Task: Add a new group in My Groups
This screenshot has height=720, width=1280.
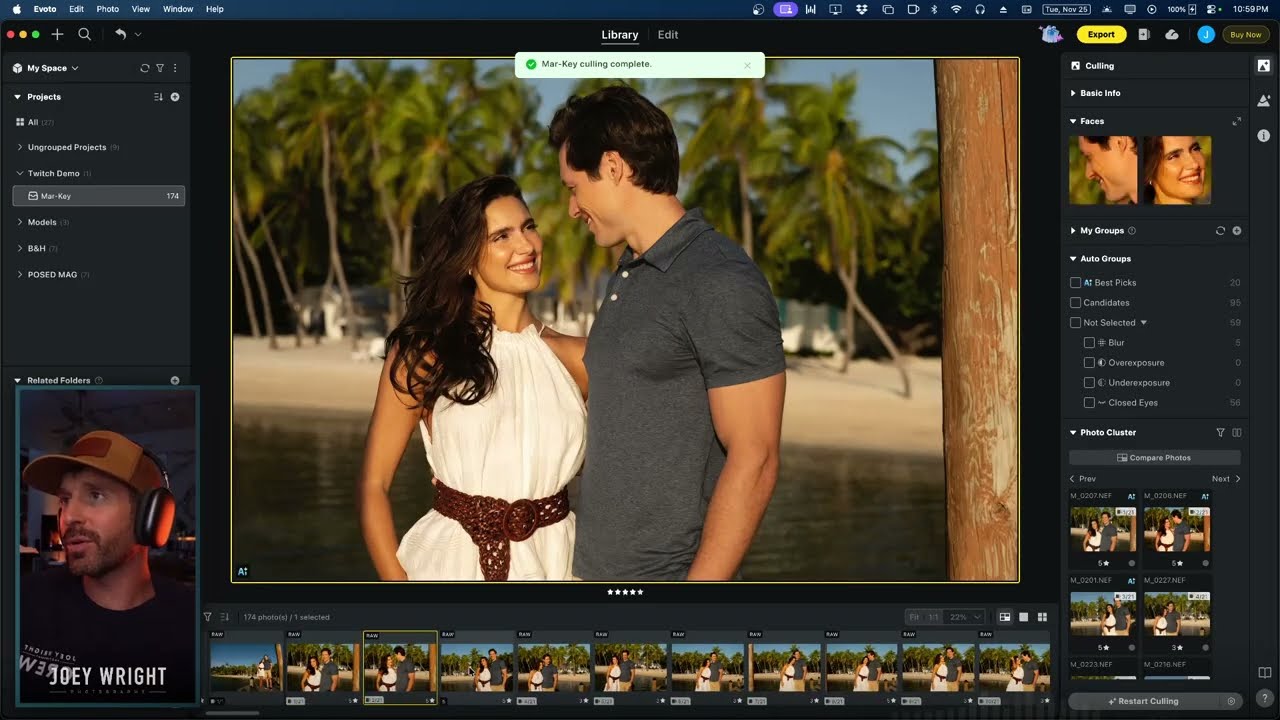Action: coord(1237,231)
